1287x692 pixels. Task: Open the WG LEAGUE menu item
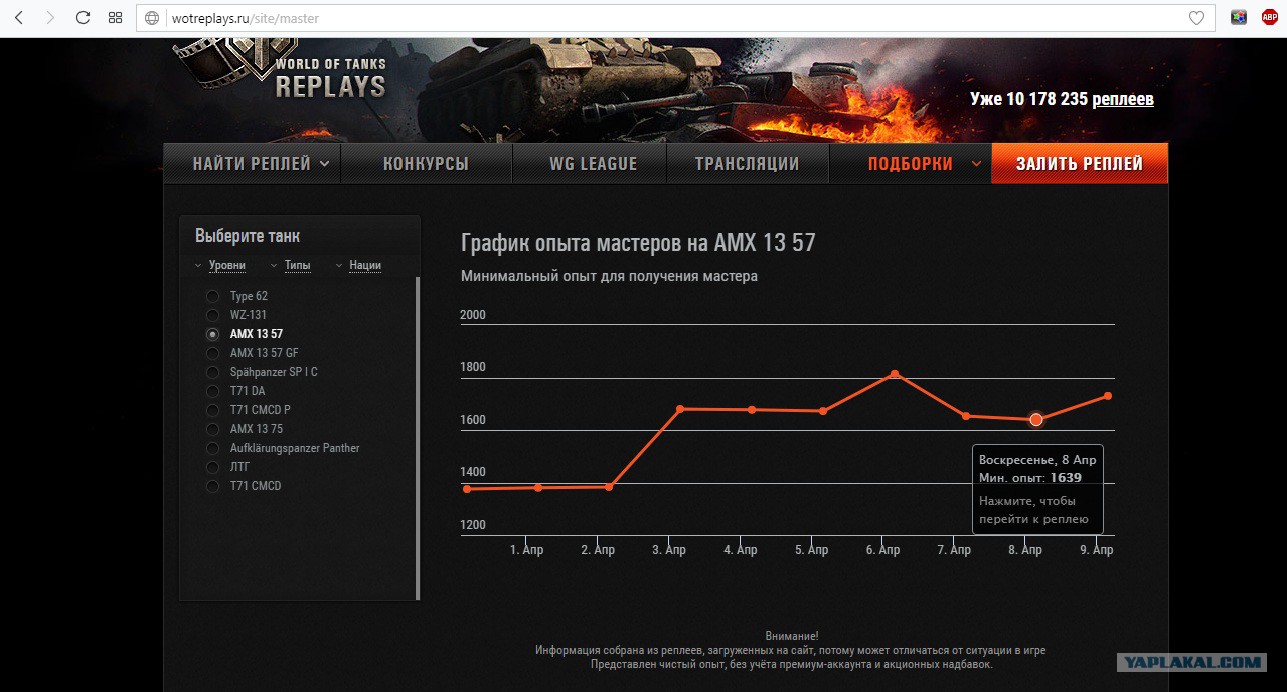[593, 164]
